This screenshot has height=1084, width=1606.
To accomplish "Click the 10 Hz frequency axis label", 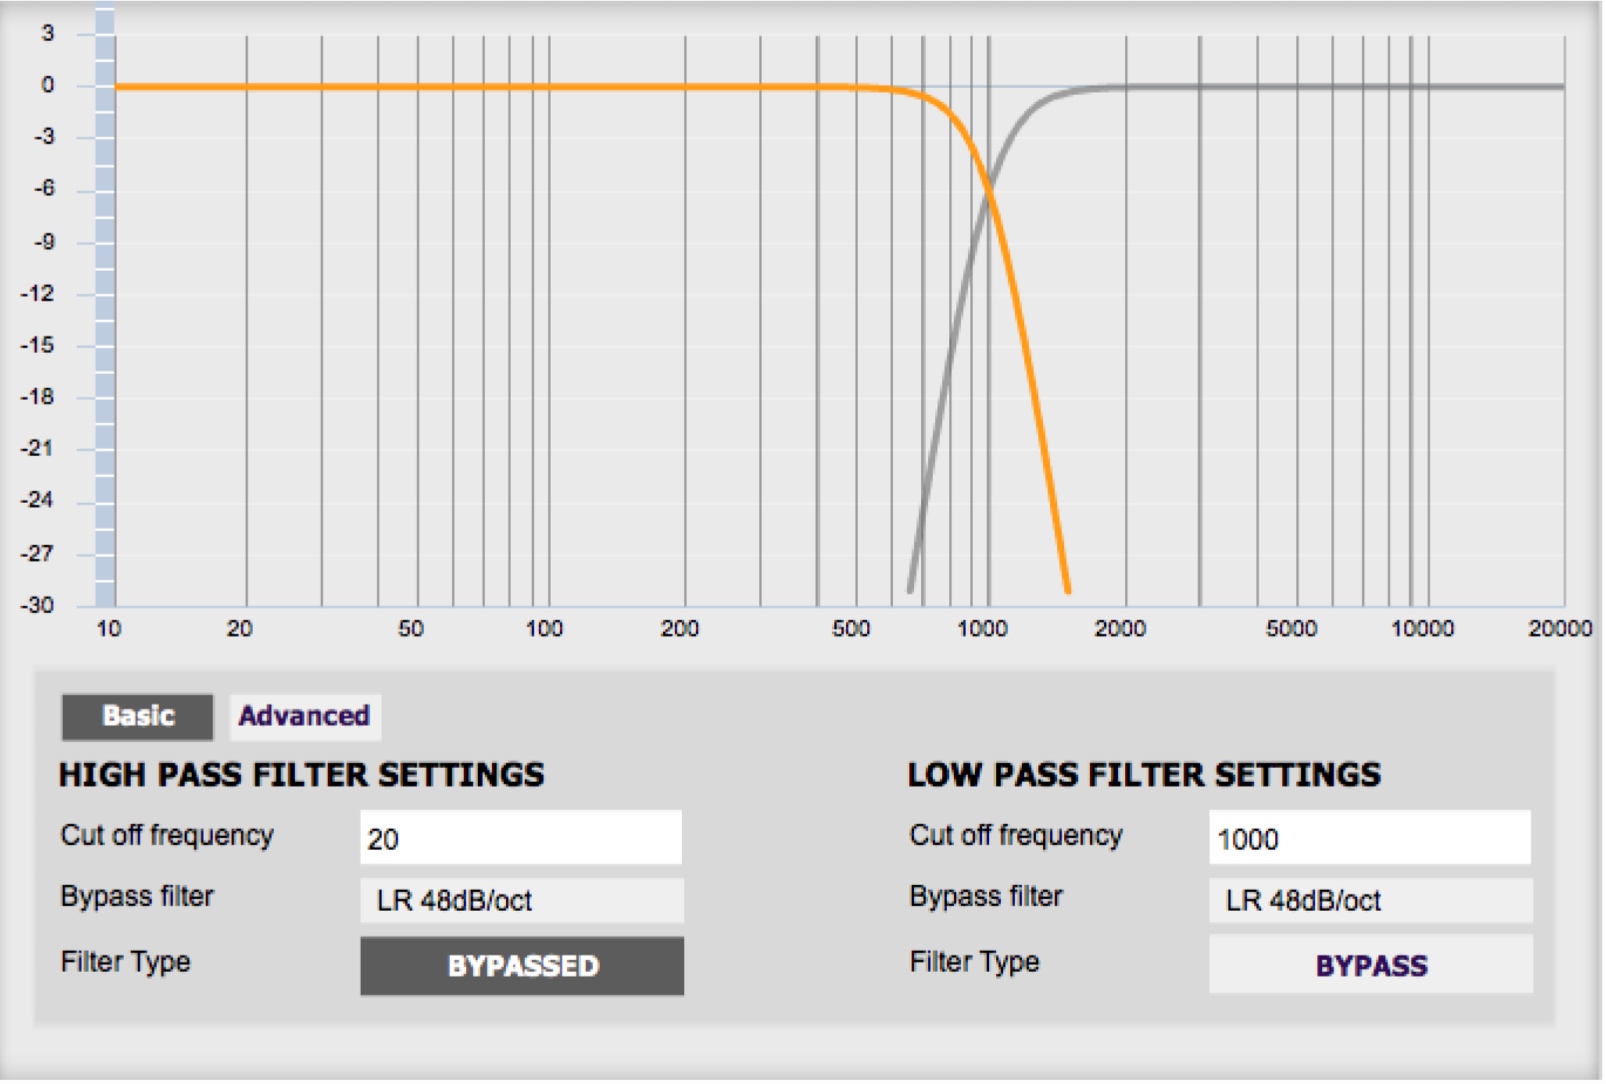I will pos(108,629).
